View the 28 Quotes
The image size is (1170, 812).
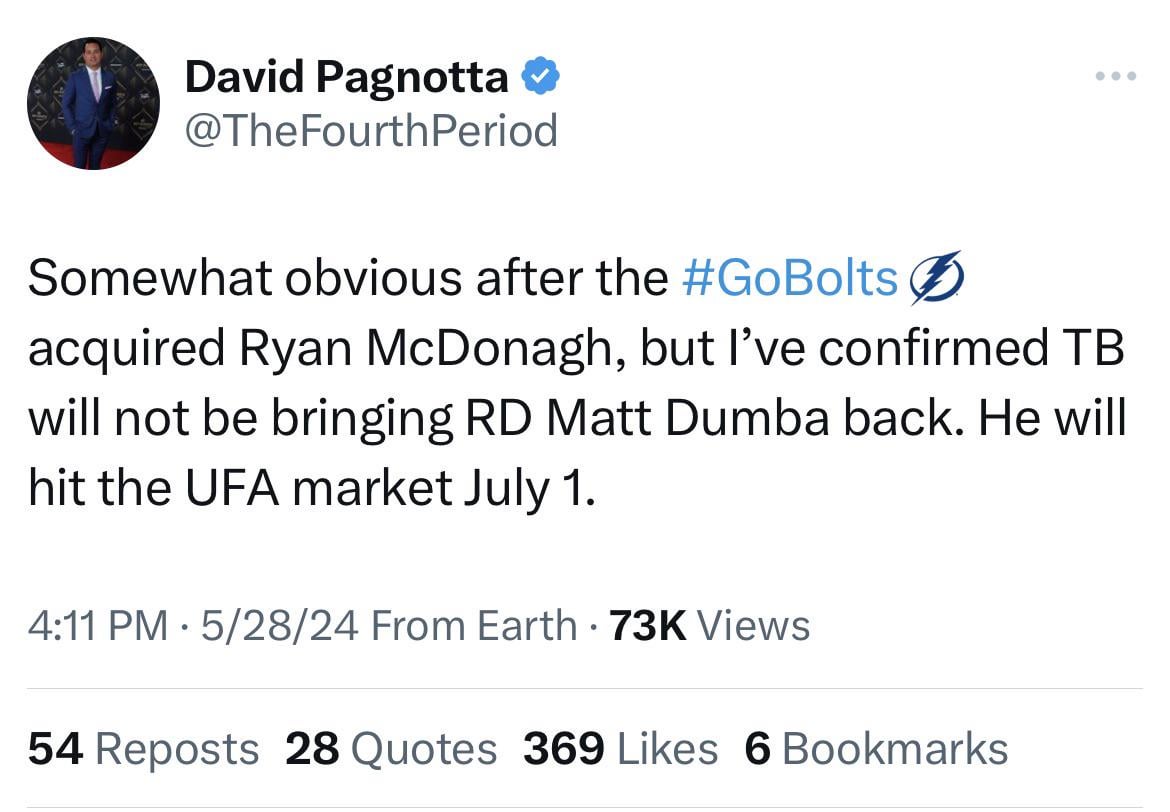[x=392, y=747]
